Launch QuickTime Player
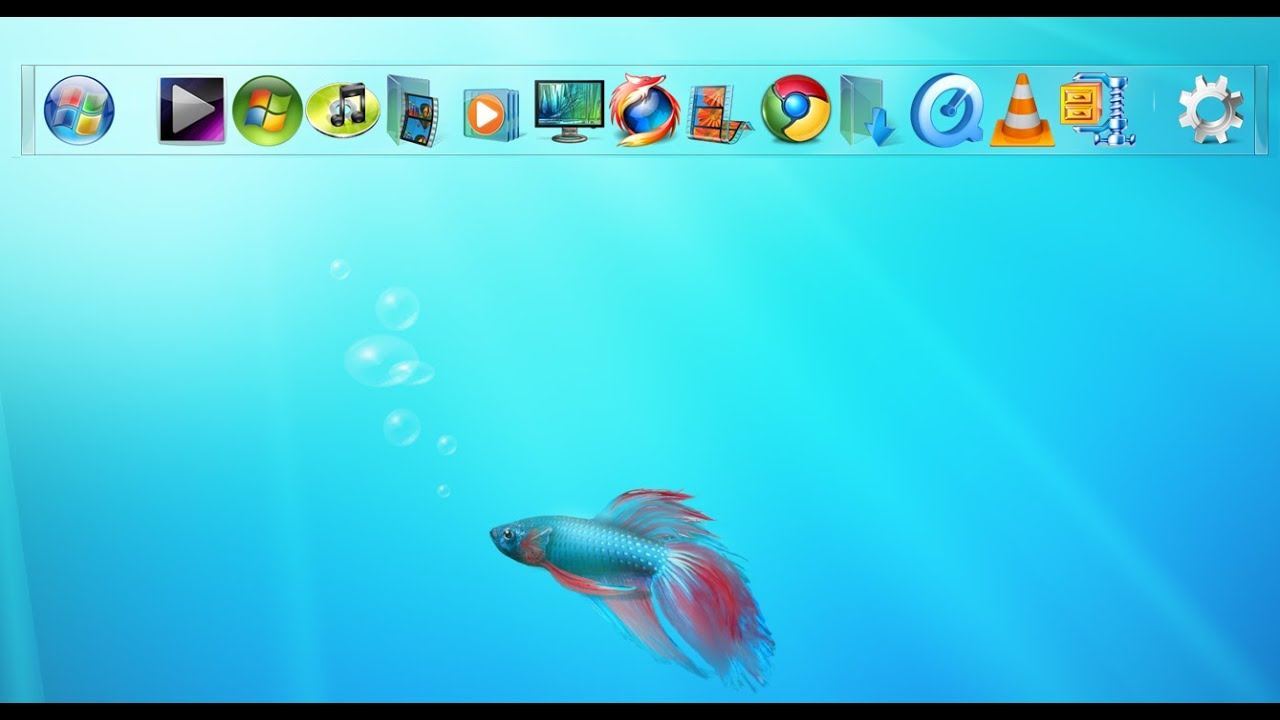Screen dimensions: 1280x720 pyautogui.click(x=947, y=110)
